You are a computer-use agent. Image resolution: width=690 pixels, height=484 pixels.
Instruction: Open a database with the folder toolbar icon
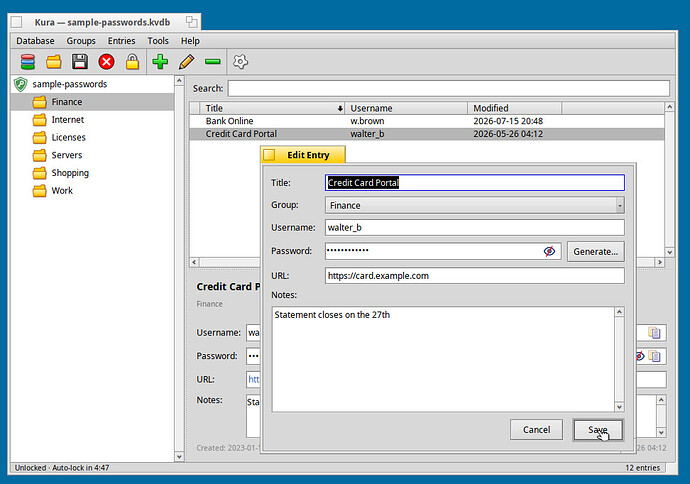[x=54, y=62]
